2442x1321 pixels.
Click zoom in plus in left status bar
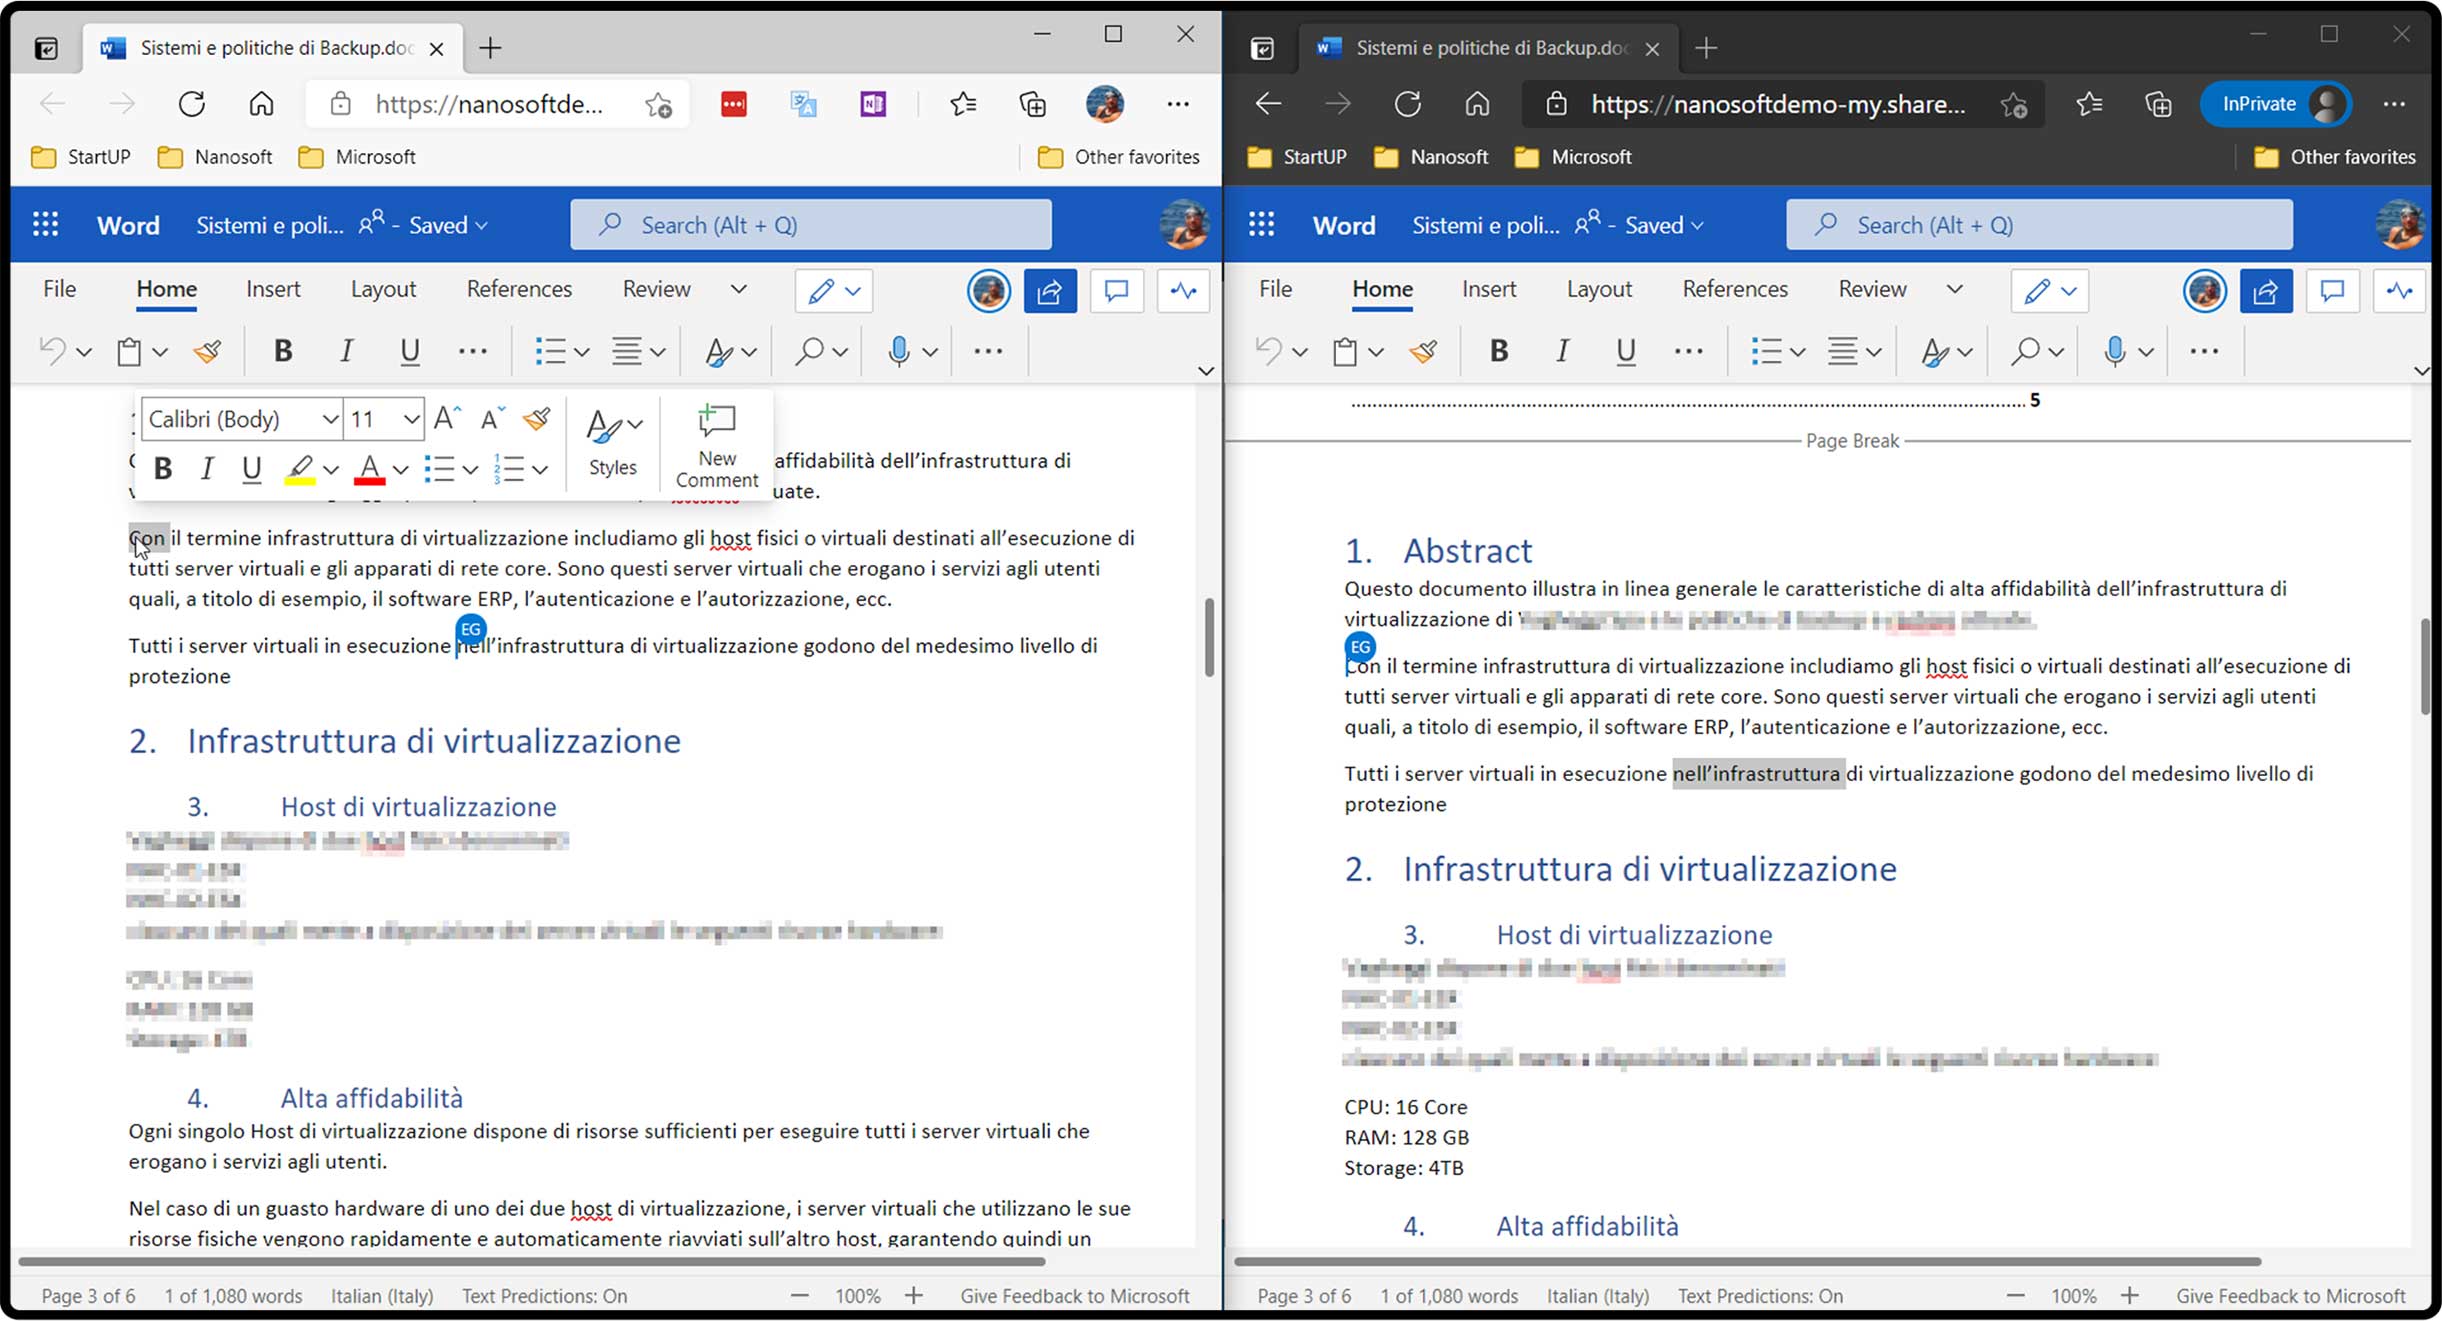[914, 1296]
